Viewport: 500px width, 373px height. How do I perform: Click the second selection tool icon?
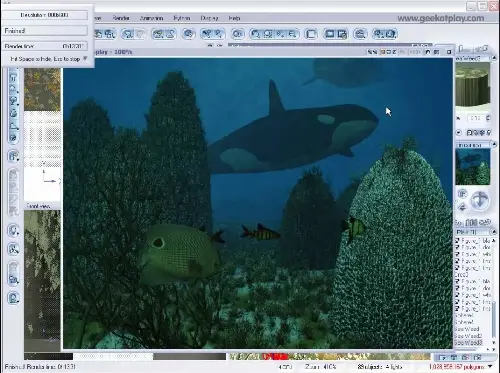pos(219,34)
